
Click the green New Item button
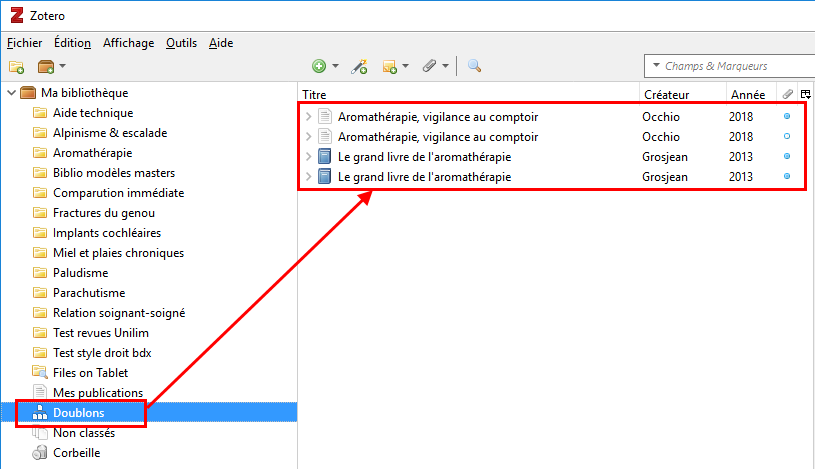[319, 67]
